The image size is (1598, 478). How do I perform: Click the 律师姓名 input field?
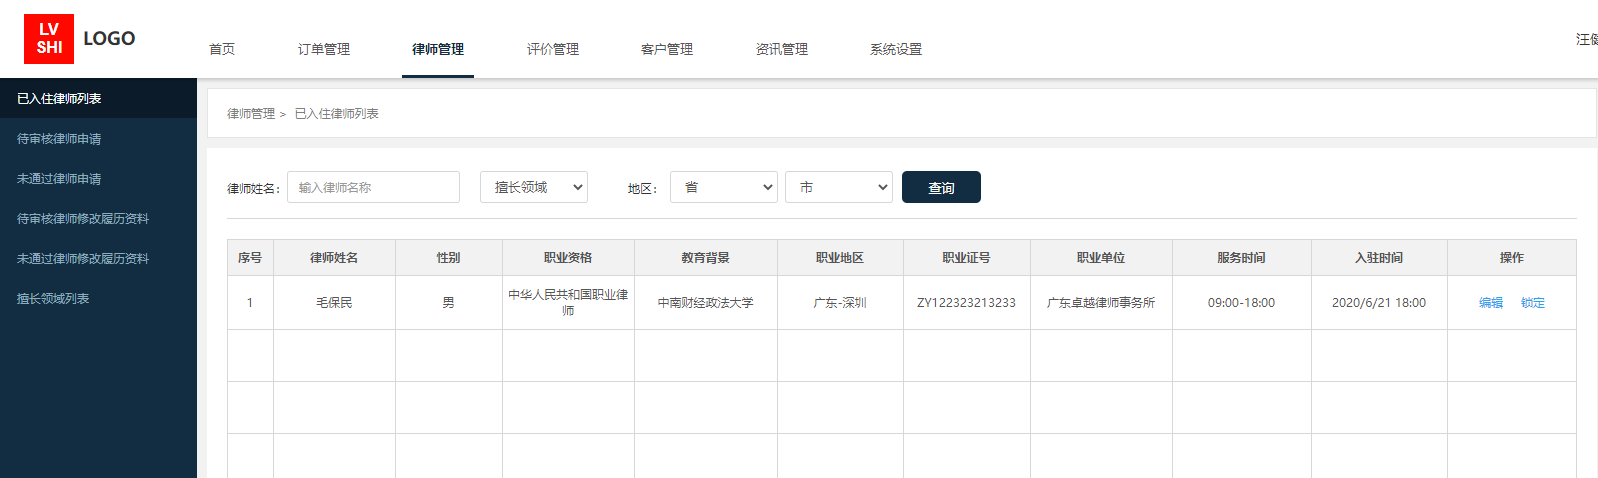point(373,188)
